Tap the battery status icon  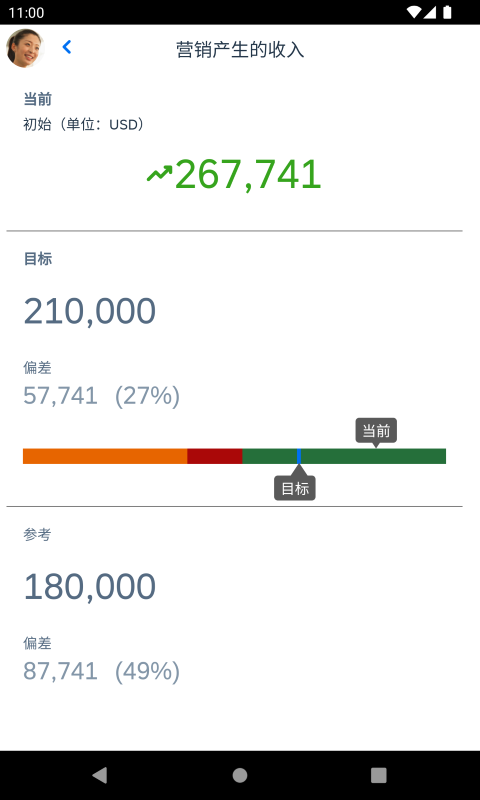click(x=447, y=12)
